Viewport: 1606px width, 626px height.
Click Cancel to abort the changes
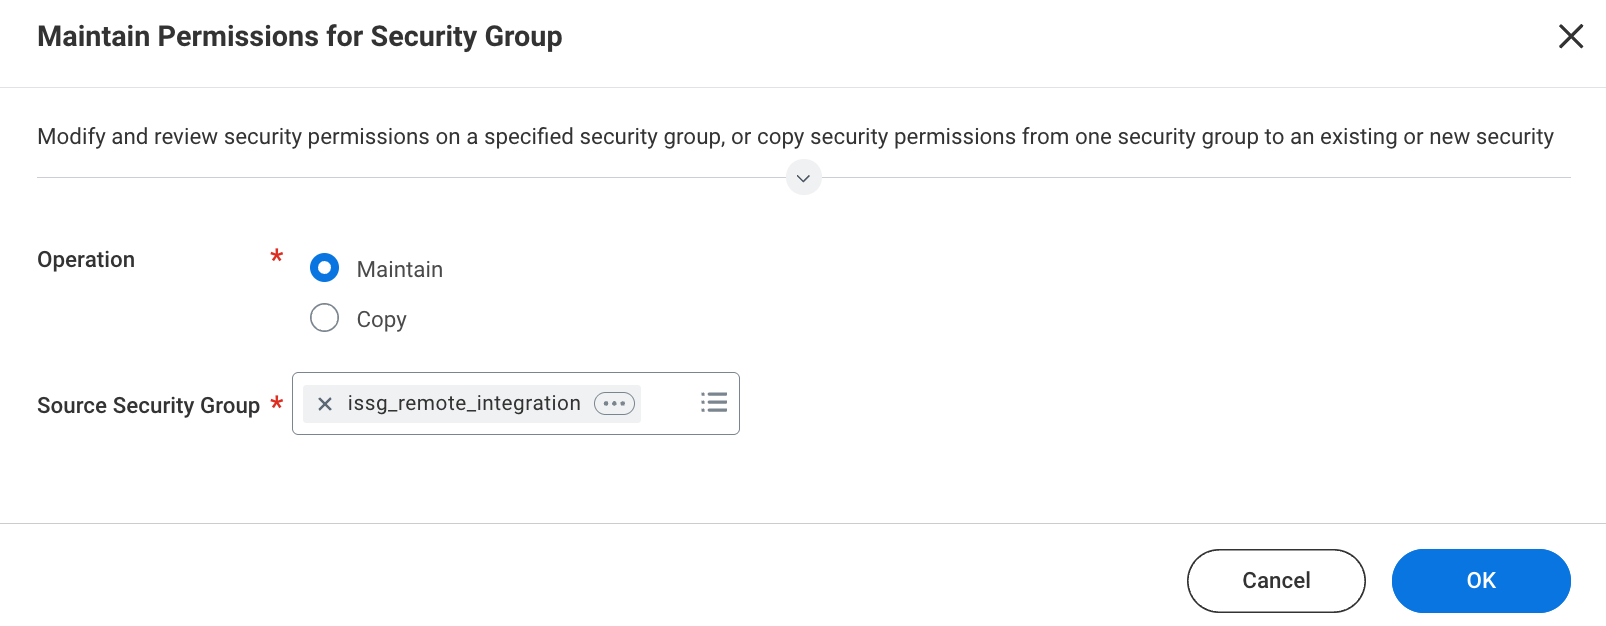[1275, 580]
